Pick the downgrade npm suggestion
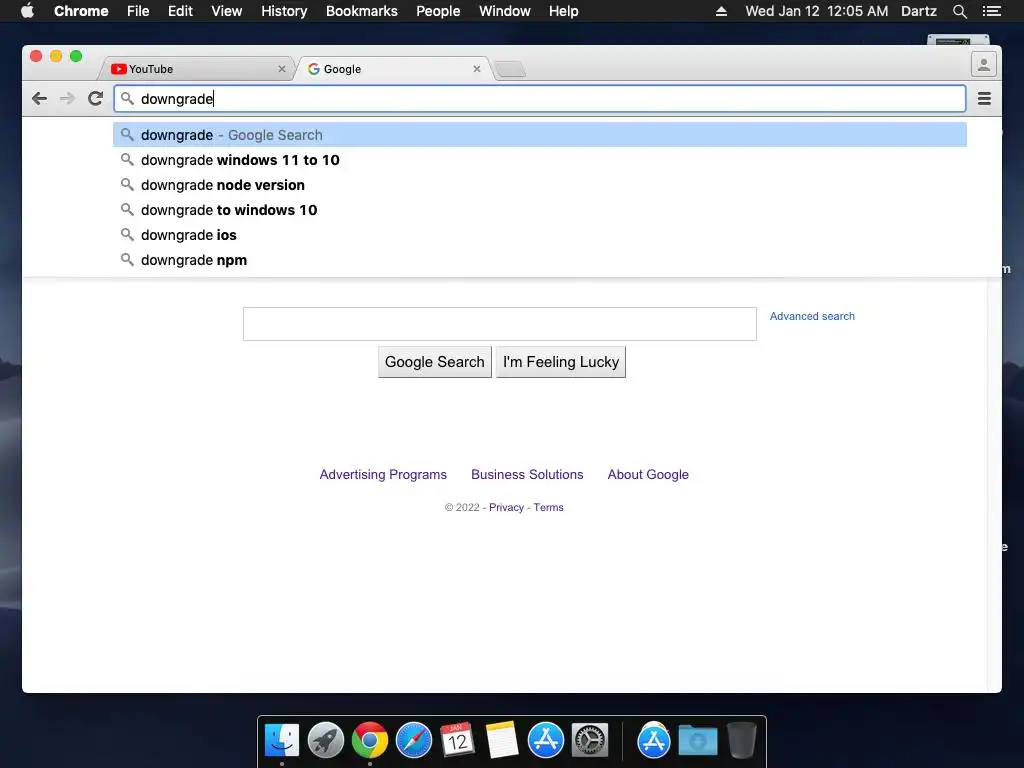This screenshot has height=768, width=1024. 539,260
